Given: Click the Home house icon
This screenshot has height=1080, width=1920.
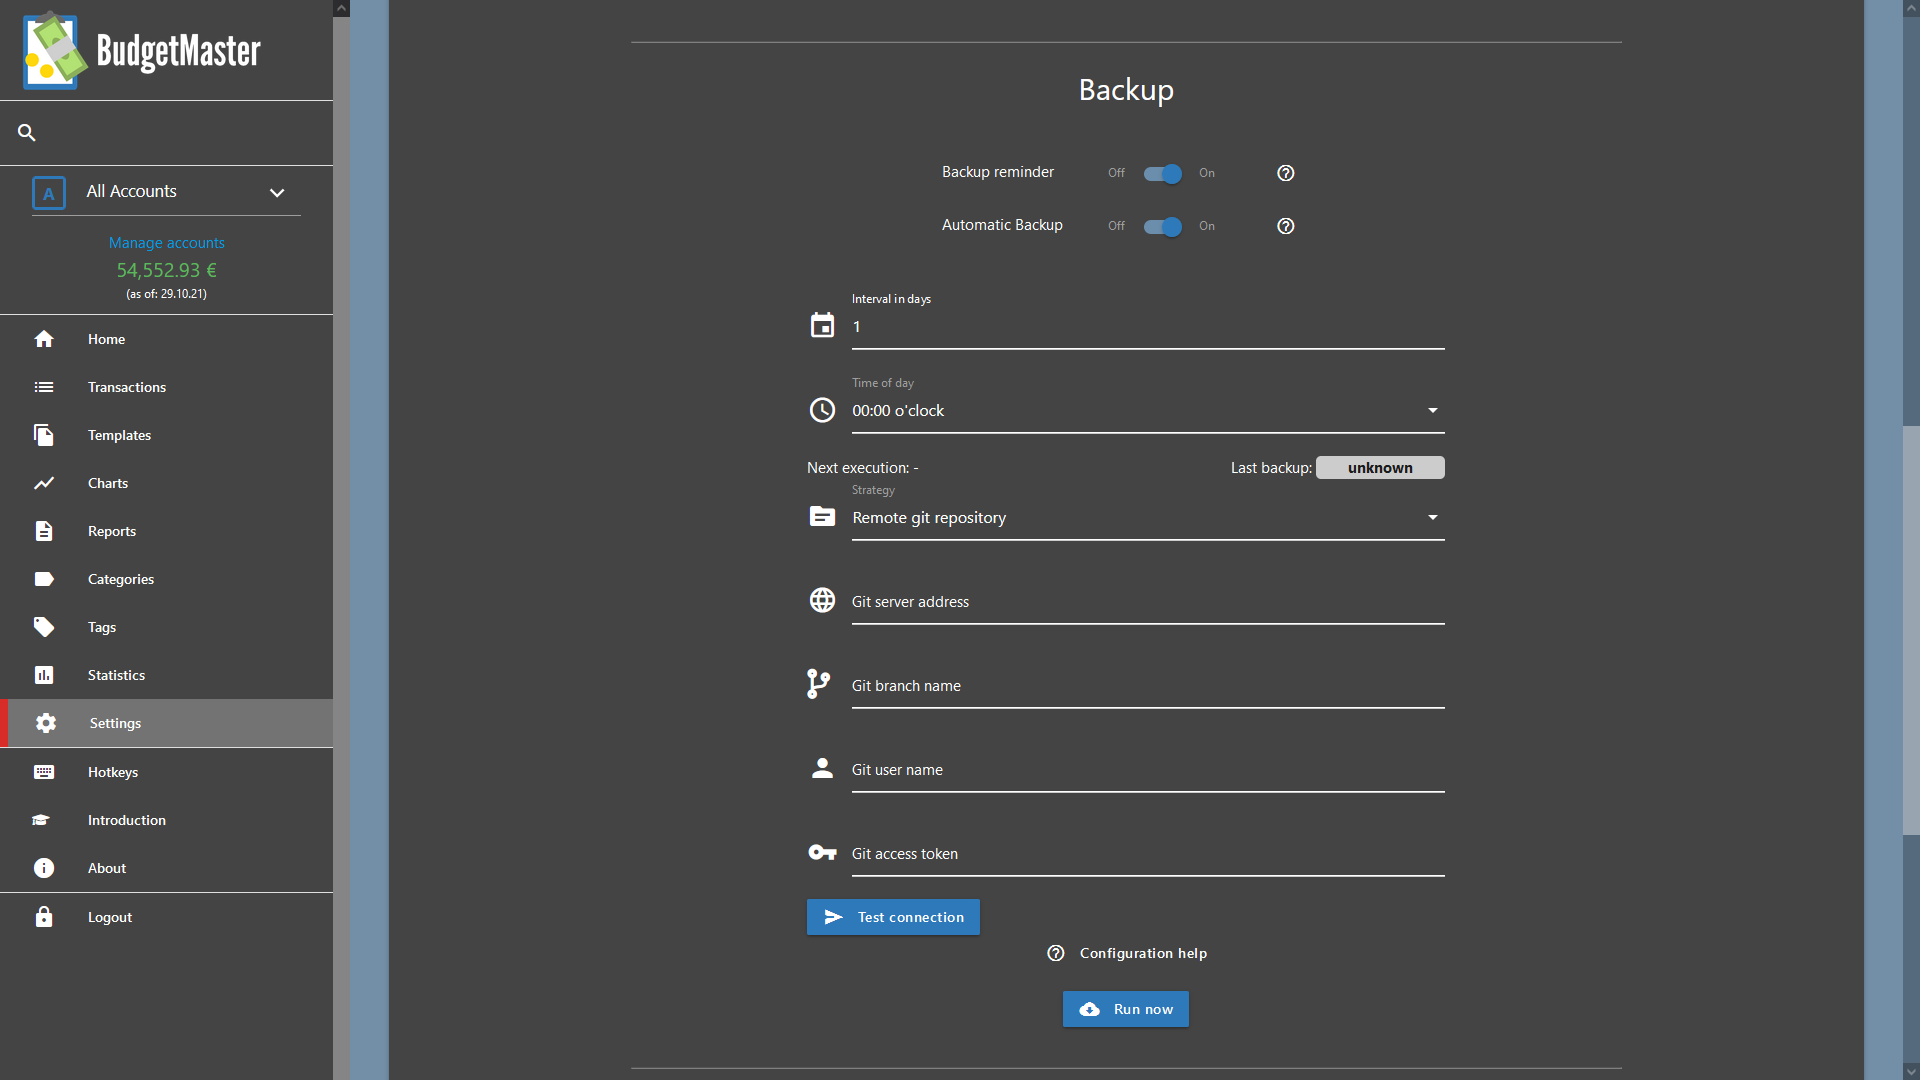Looking at the screenshot, I should pyautogui.click(x=44, y=339).
